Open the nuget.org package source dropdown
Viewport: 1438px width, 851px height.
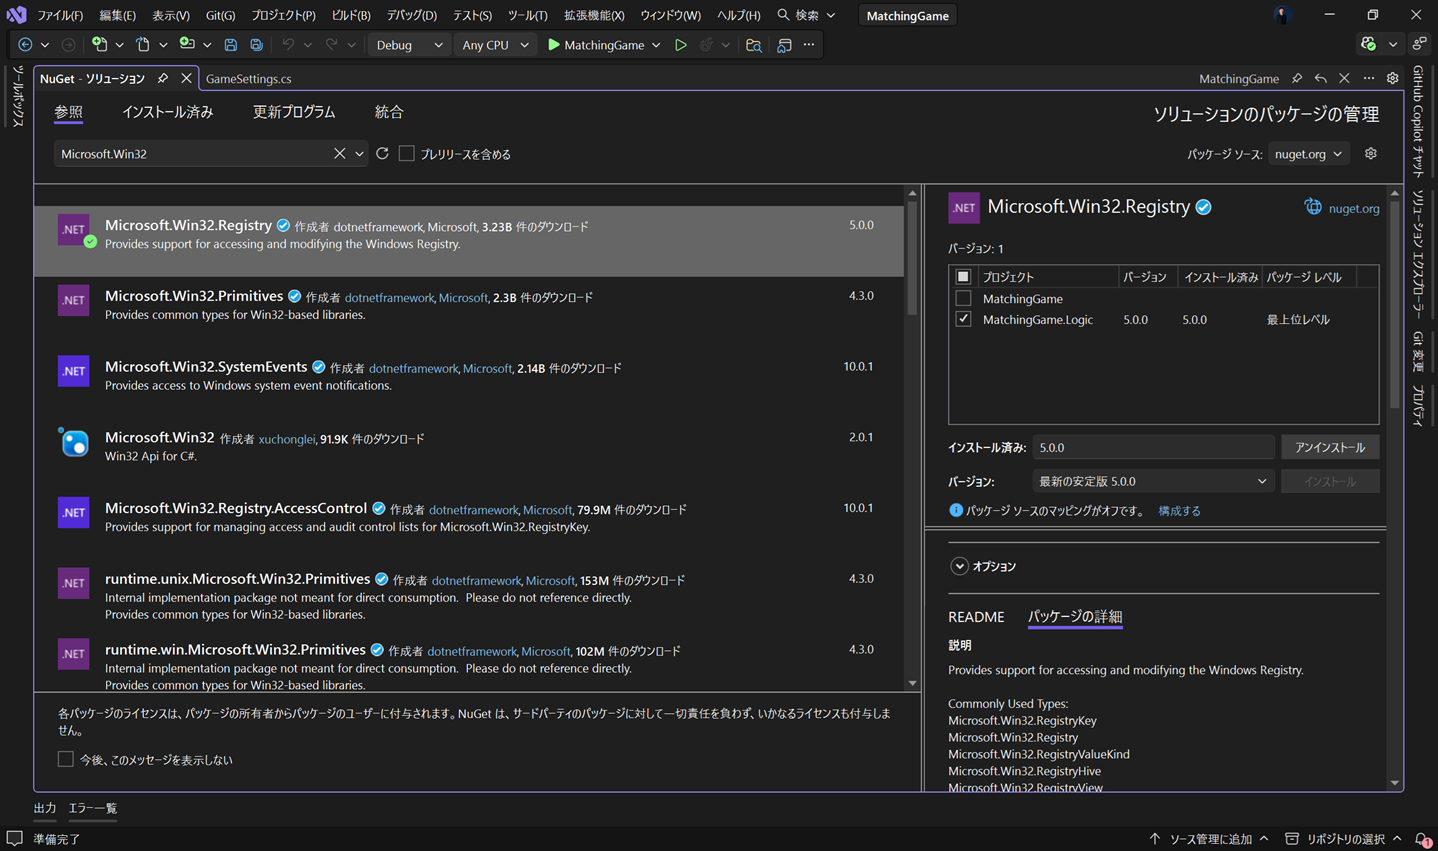click(1308, 153)
